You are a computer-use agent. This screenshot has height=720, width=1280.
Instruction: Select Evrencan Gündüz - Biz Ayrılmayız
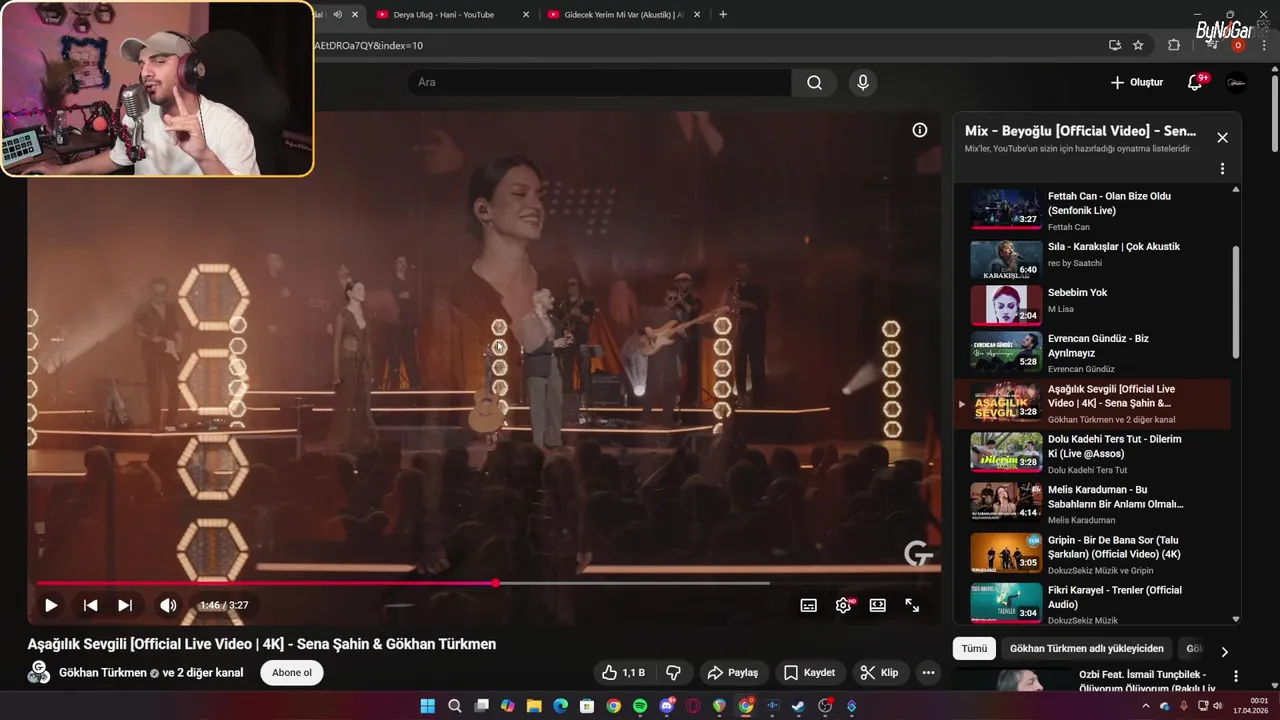coord(1092,352)
